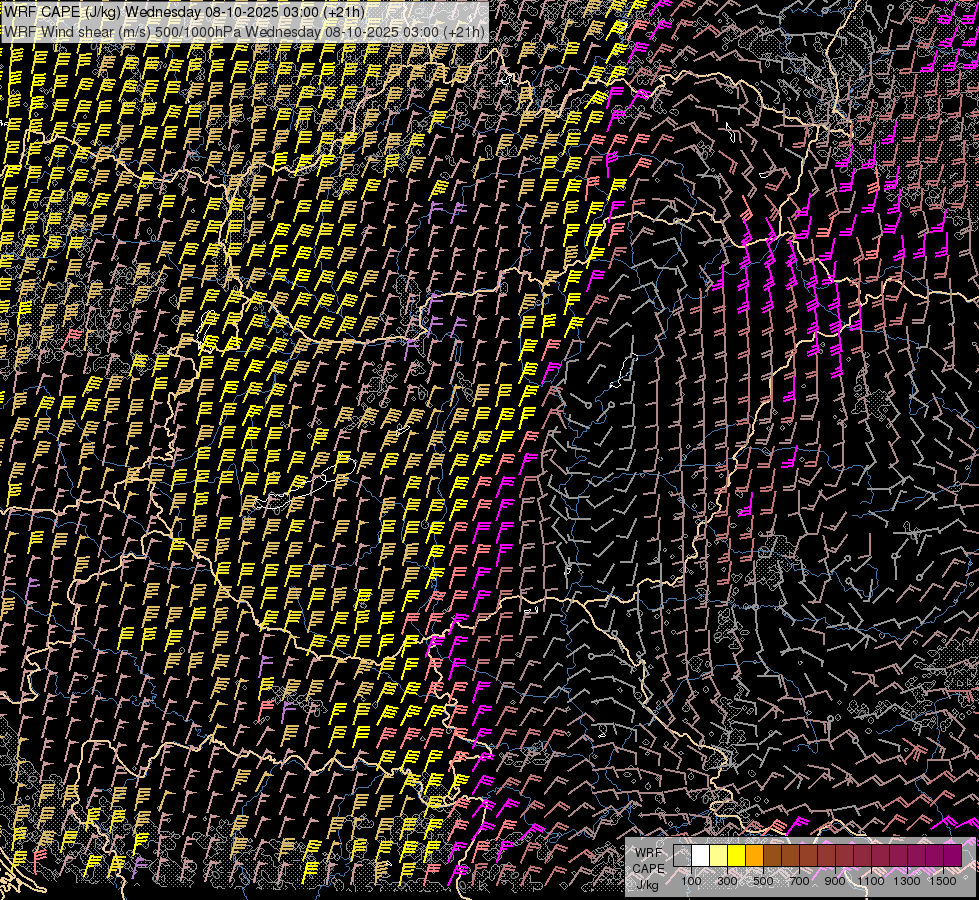Screen dimensions: 979x900
Task: Click the orange CAPE legend swatch
Action: pyautogui.click(x=754, y=855)
